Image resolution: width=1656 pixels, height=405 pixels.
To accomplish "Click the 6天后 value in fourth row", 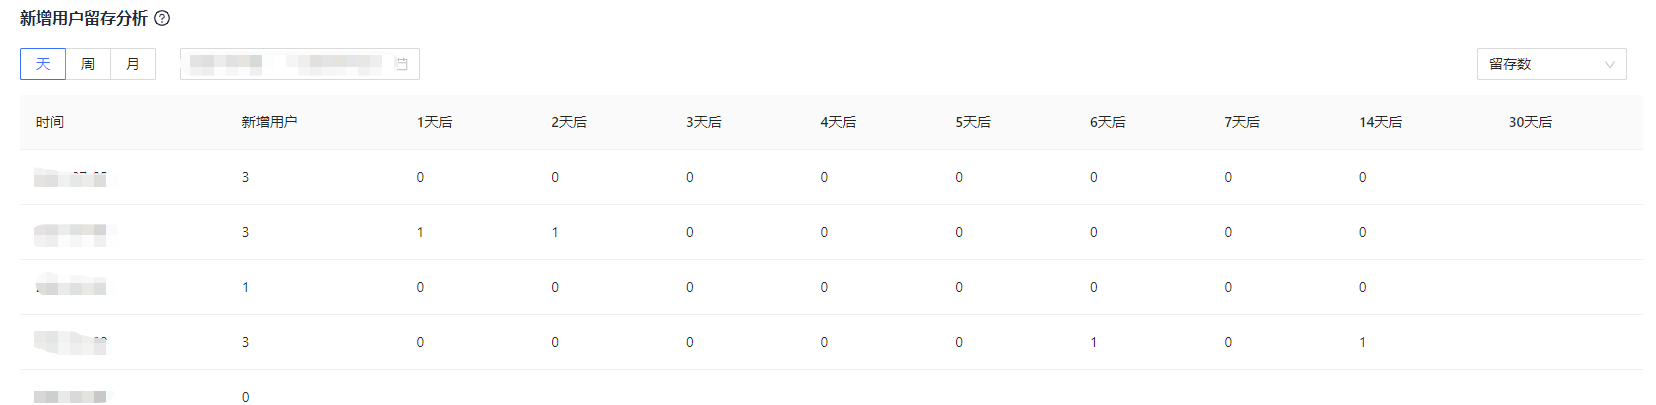I will click(x=1094, y=342).
